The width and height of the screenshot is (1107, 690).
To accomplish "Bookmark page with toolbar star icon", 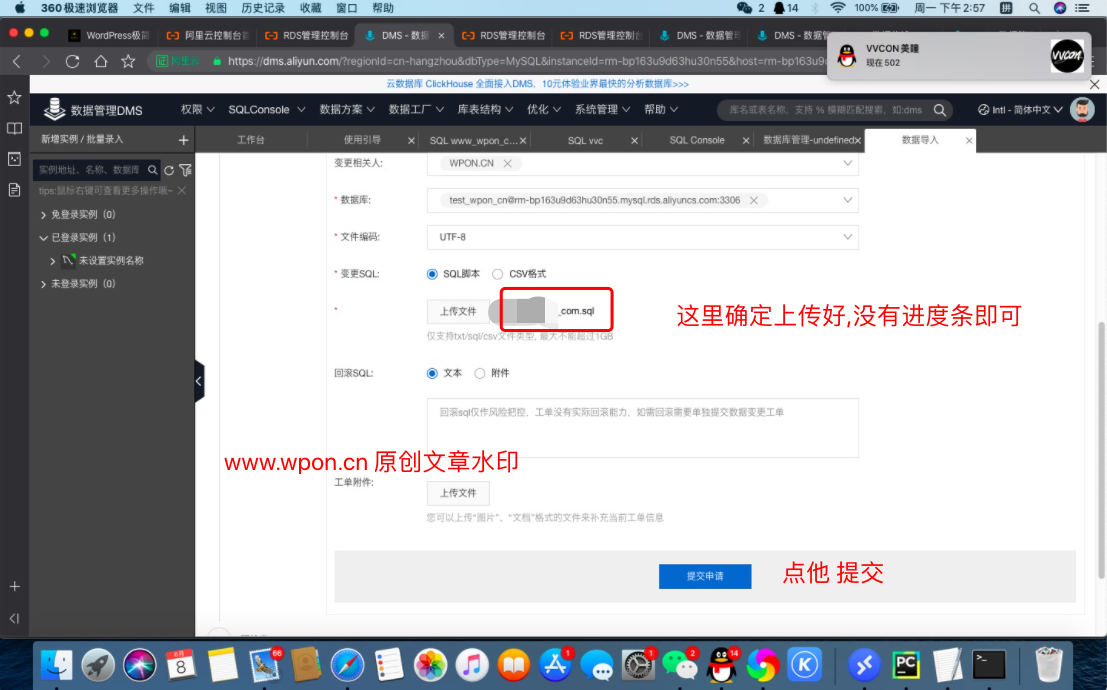I will (128, 61).
